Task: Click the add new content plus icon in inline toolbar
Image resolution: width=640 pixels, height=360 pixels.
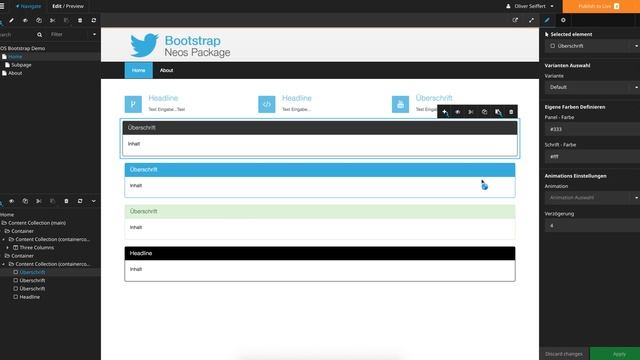Action: 444,112
